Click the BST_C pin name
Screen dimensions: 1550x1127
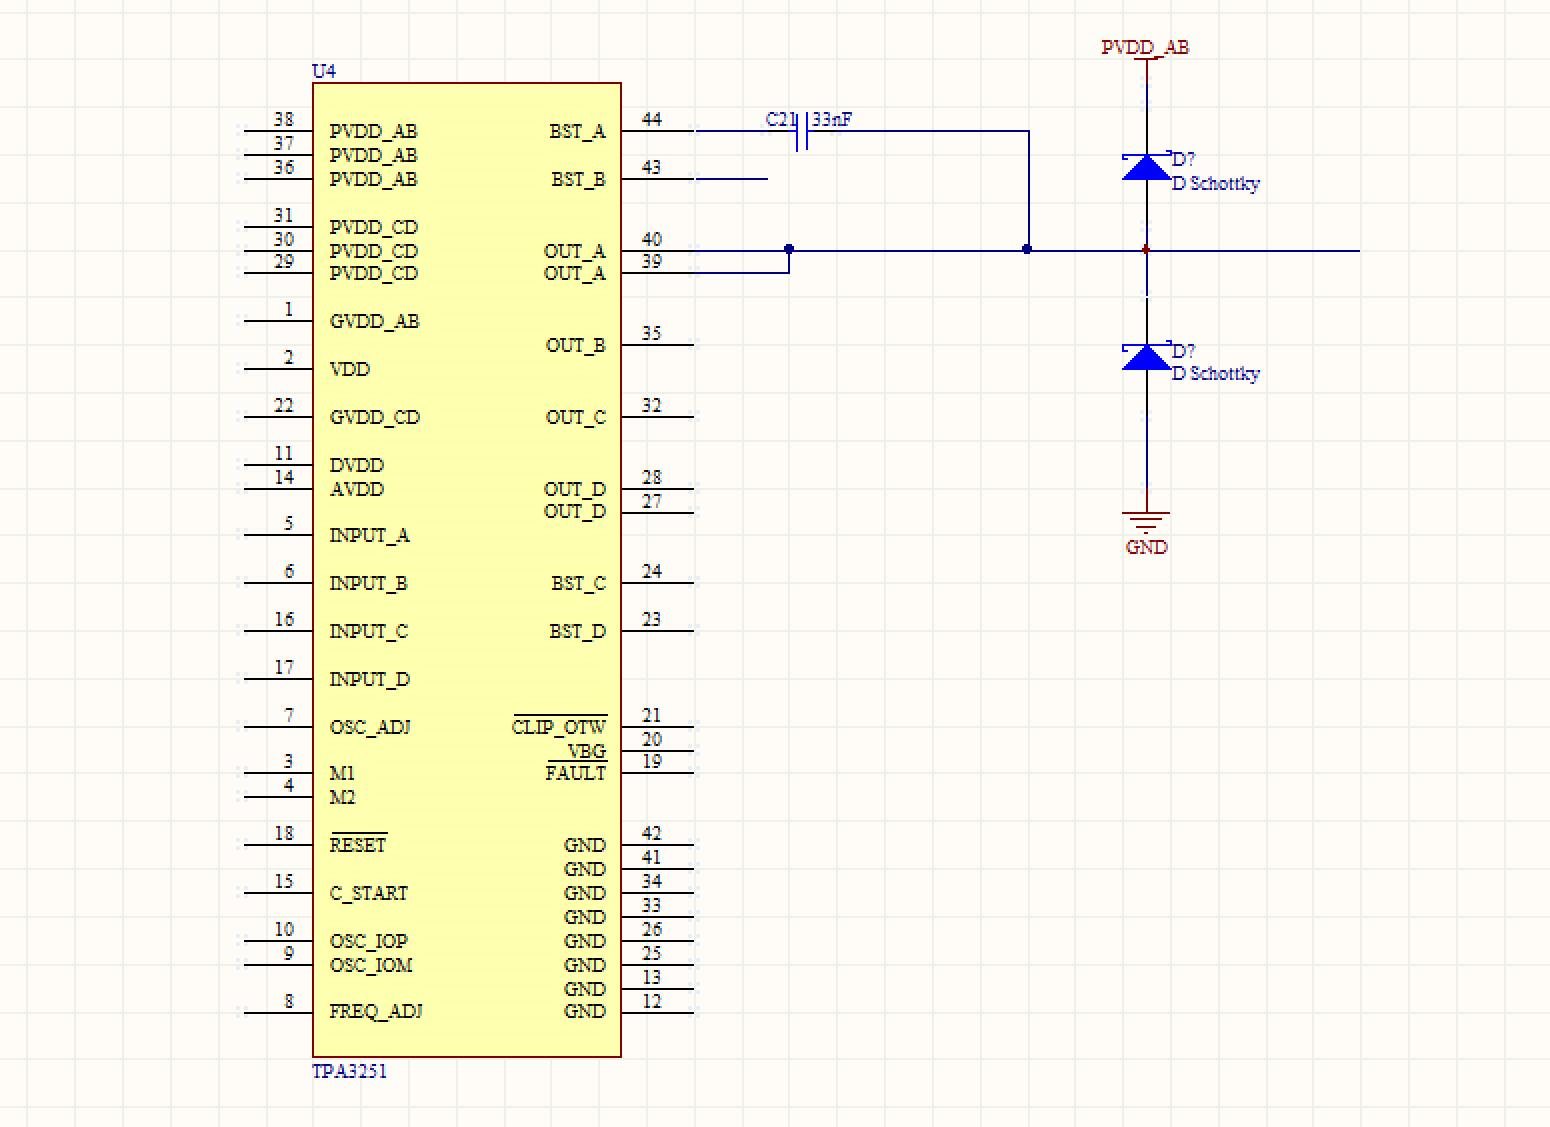(x=578, y=583)
